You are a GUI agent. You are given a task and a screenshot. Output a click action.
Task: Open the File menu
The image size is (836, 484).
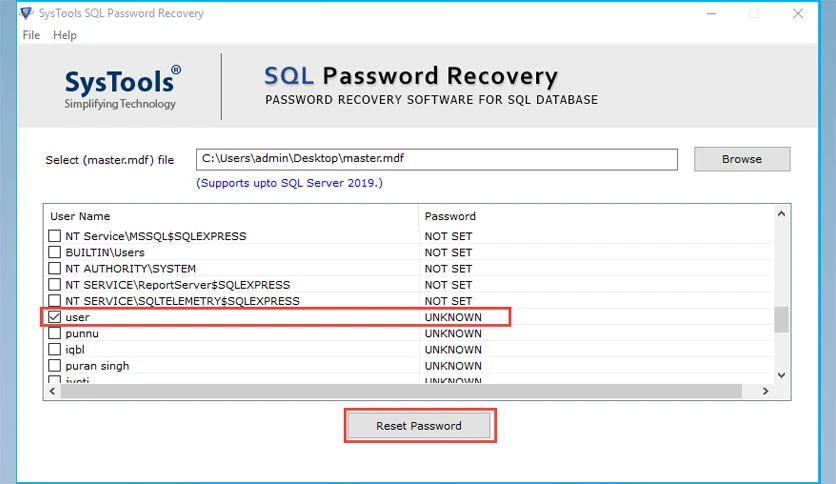point(31,35)
